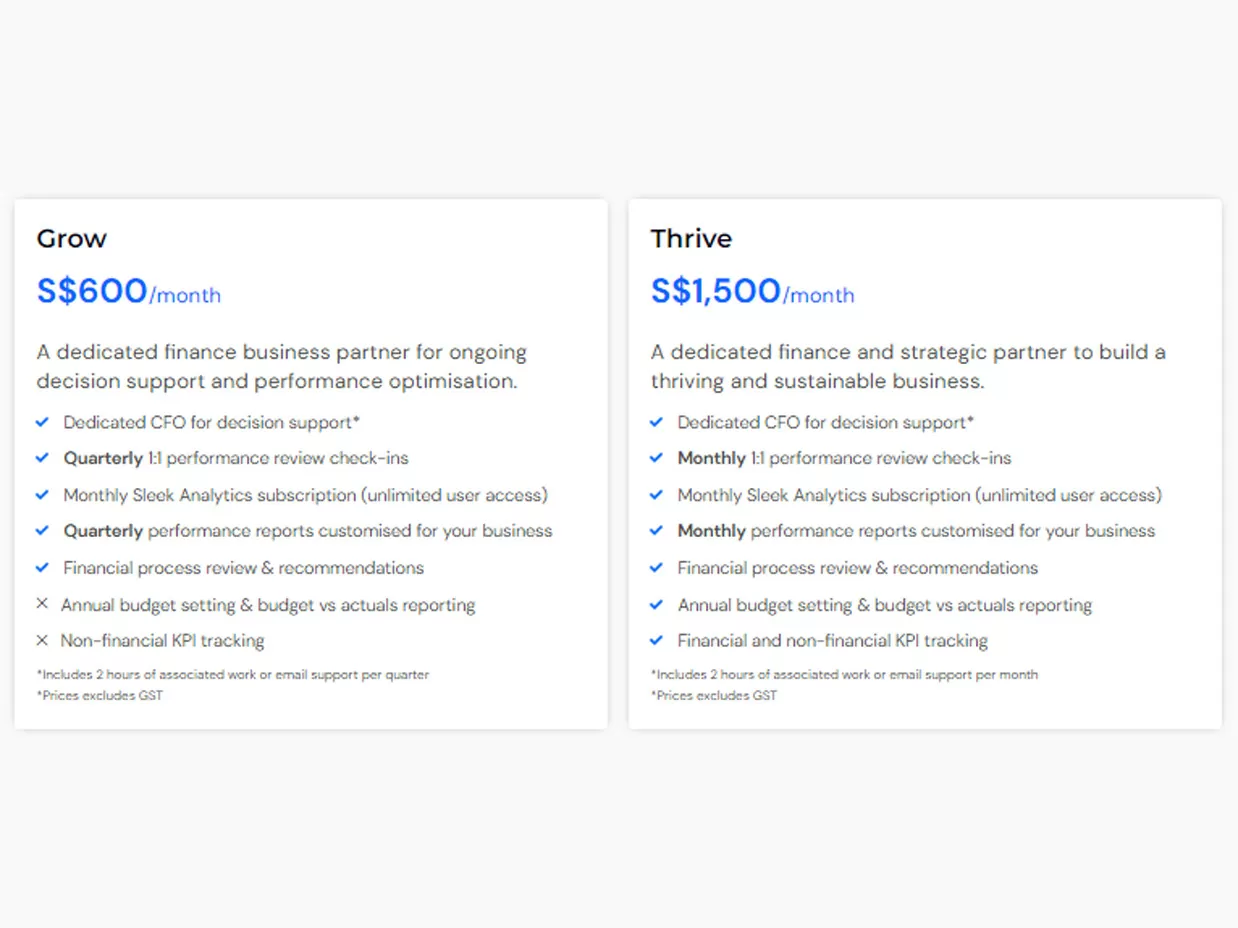Click the checkmark beside Grow's Dedicated CFO feature
Screen dimensions: 1238x928
[43, 422]
